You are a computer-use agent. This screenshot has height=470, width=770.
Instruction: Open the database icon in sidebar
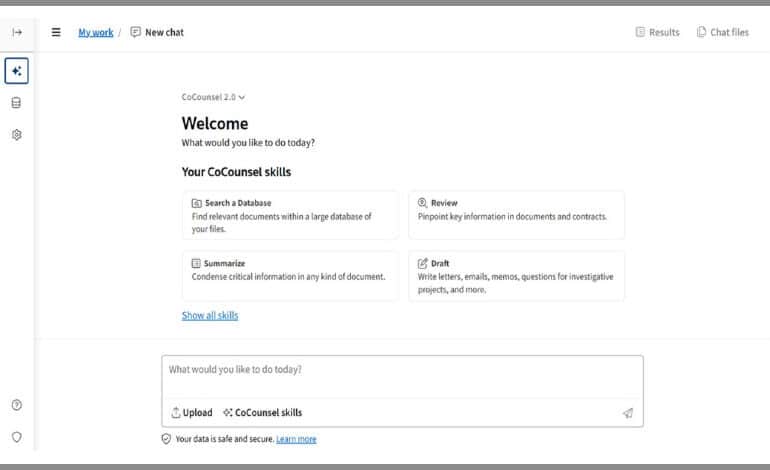pyautogui.click(x=16, y=103)
